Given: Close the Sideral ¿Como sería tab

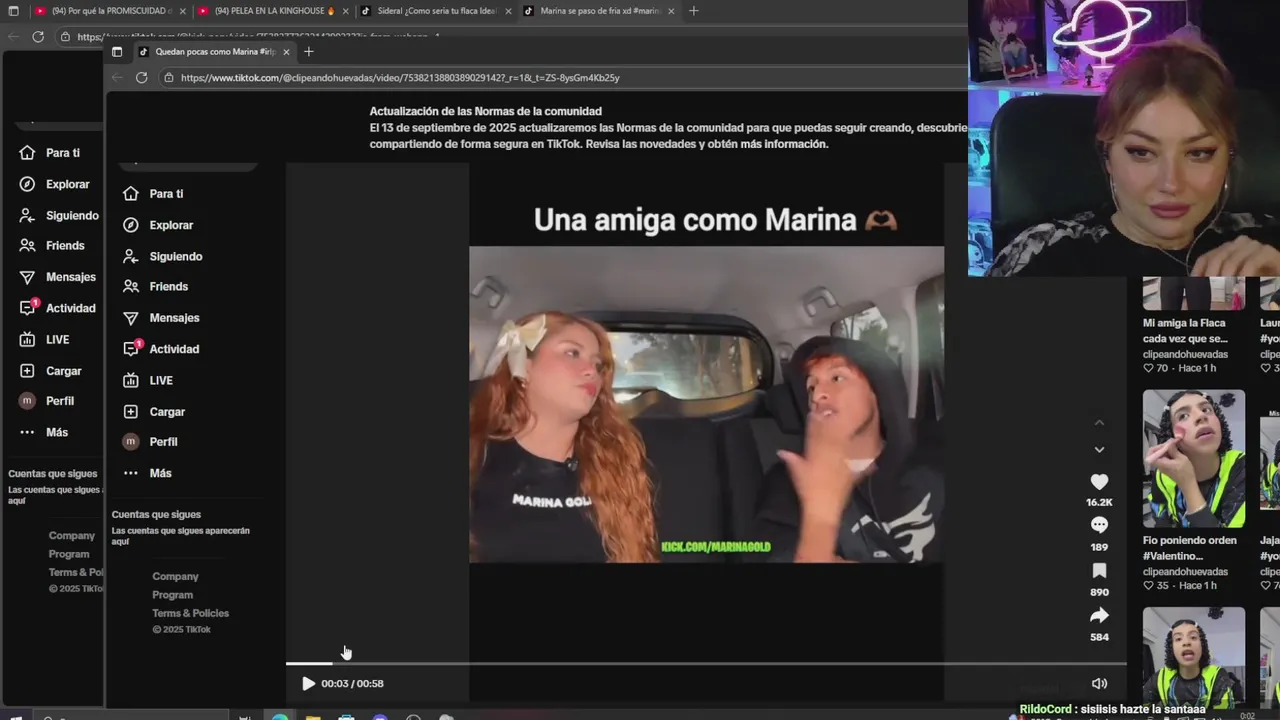Looking at the screenshot, I should coord(508,11).
